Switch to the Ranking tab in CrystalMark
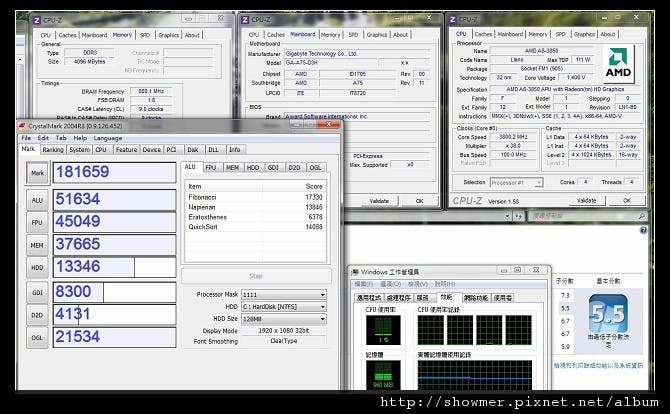The height and width of the screenshot is (414, 670). [53, 149]
